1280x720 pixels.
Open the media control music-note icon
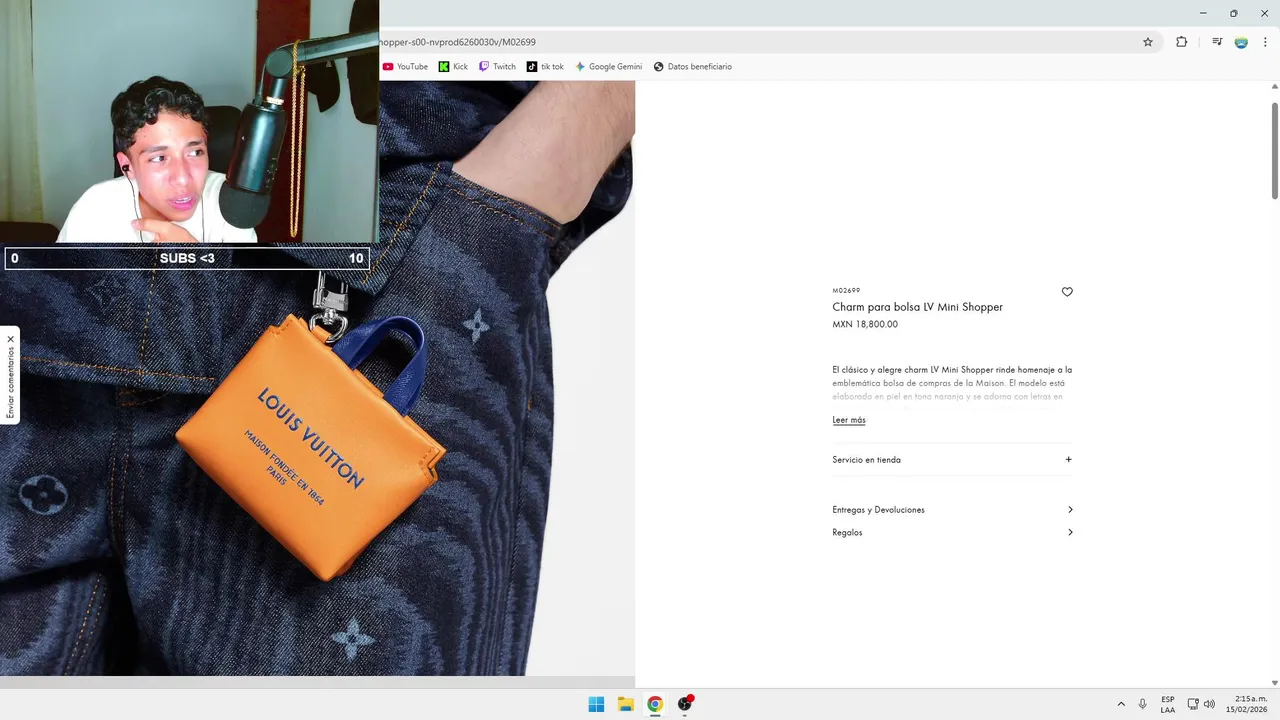(x=1217, y=42)
